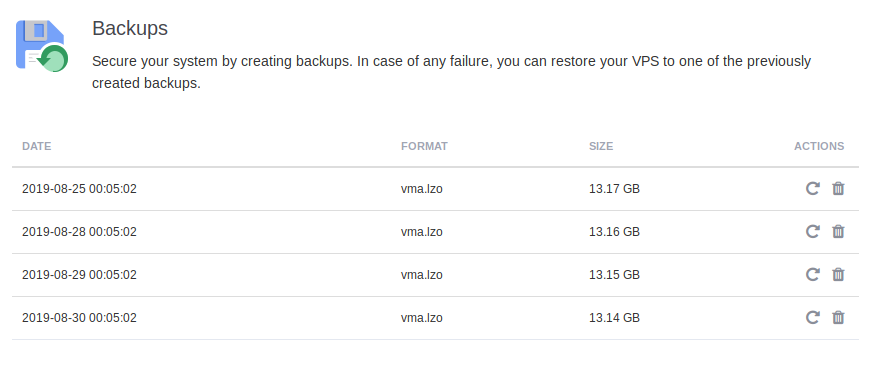Restore the 2019-08-28 backup
Viewport: 889px width, 390px height.
tap(812, 231)
